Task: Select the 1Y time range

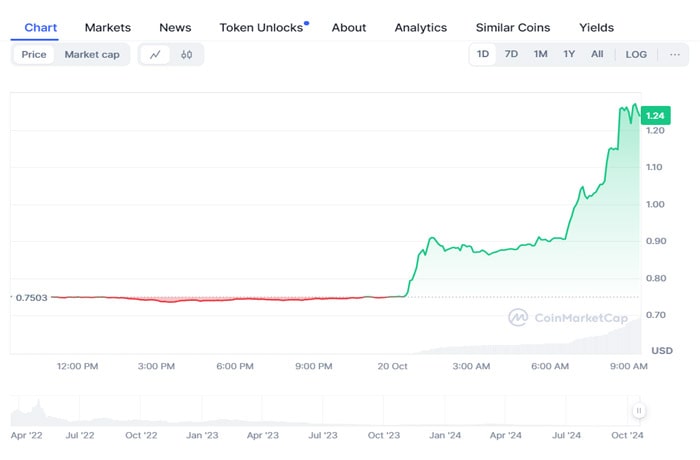Action: [x=569, y=54]
